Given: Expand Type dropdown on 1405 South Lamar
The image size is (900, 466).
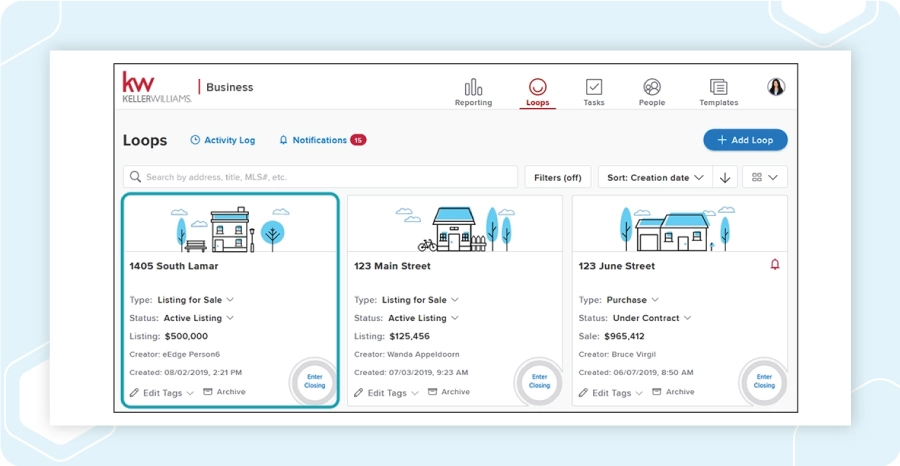Looking at the screenshot, I should pos(203,300).
